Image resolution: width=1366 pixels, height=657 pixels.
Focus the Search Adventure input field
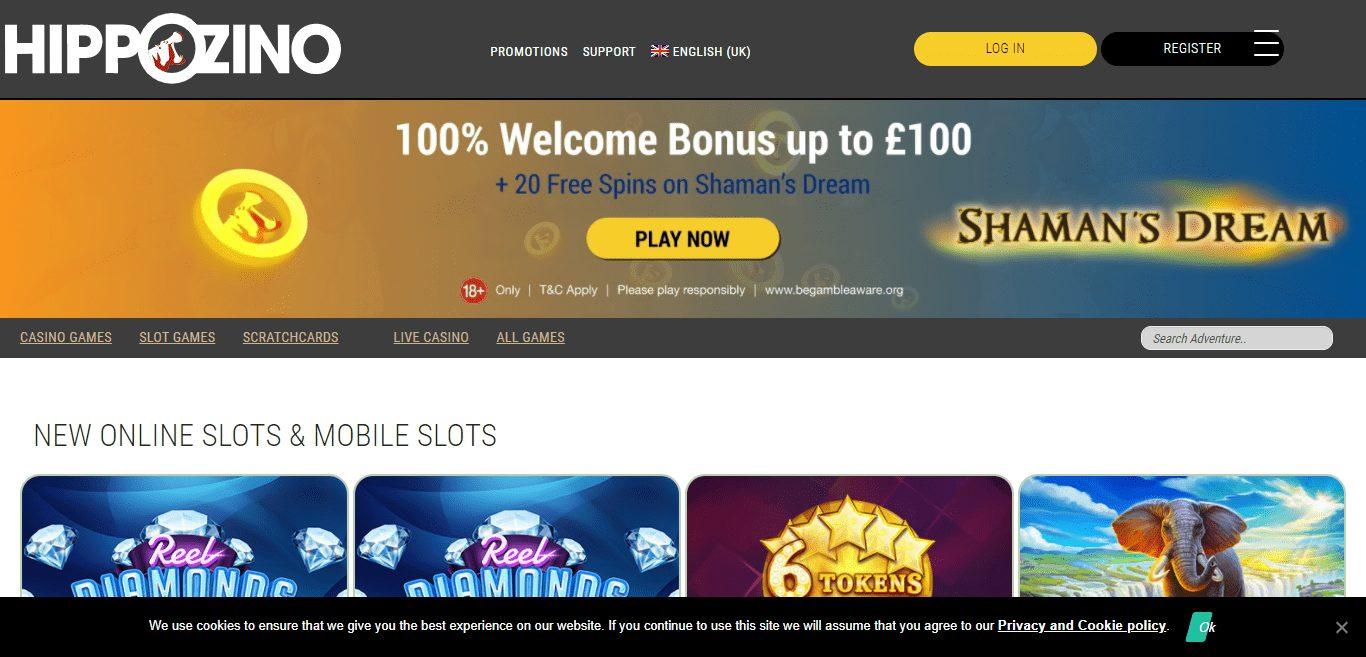coord(1237,338)
